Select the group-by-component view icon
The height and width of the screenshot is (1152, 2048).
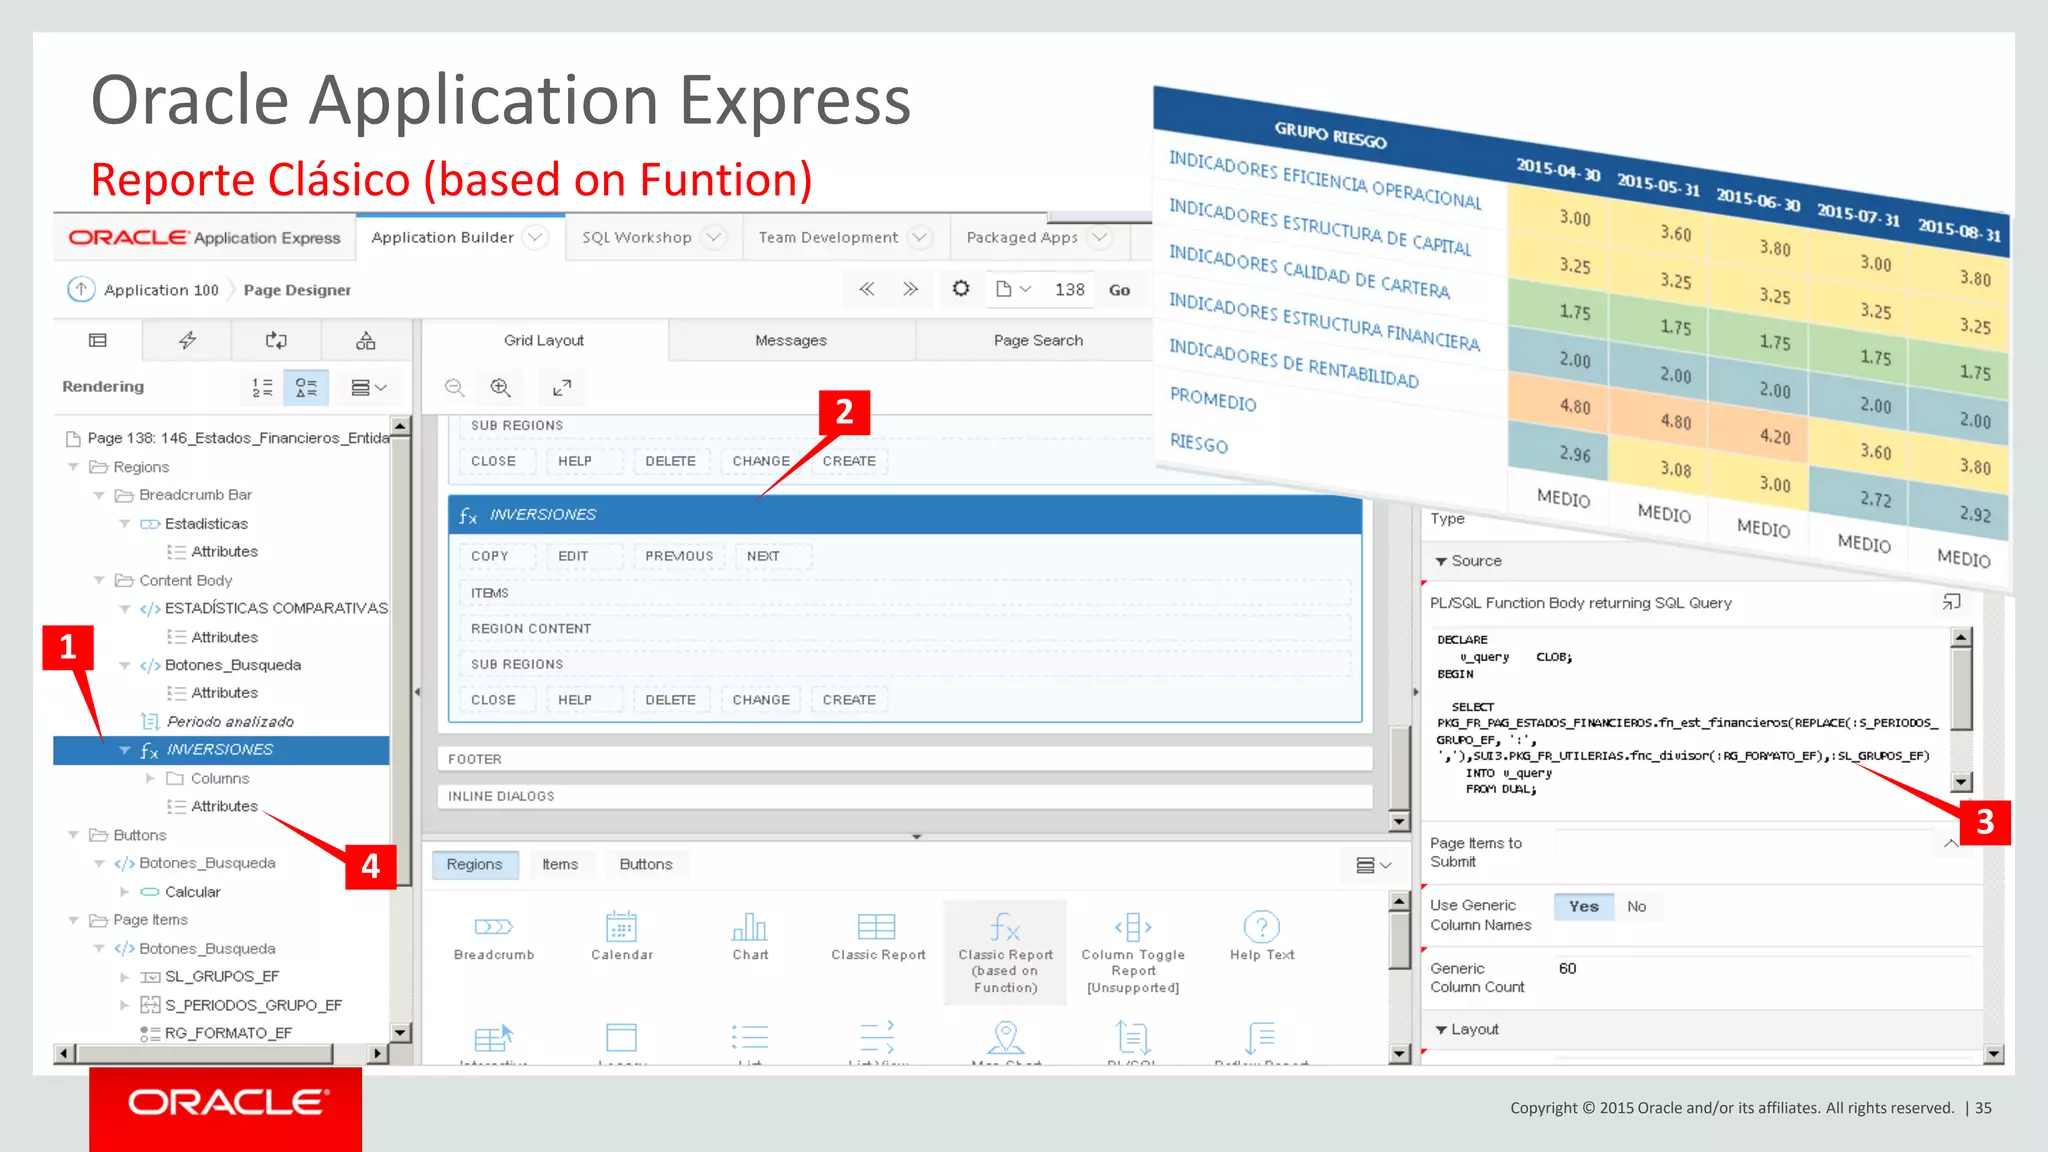click(306, 387)
